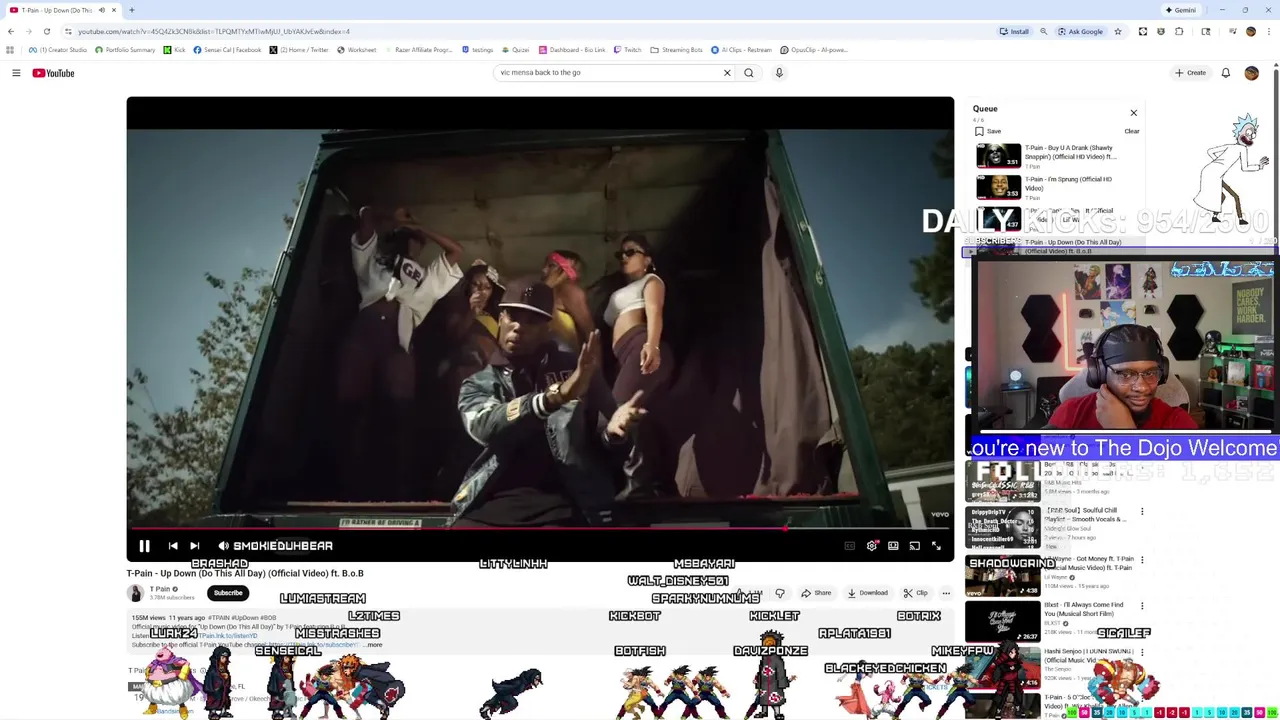This screenshot has width=1280, height=720.
Task: Open more actions three-dot menu
Action: (946, 593)
